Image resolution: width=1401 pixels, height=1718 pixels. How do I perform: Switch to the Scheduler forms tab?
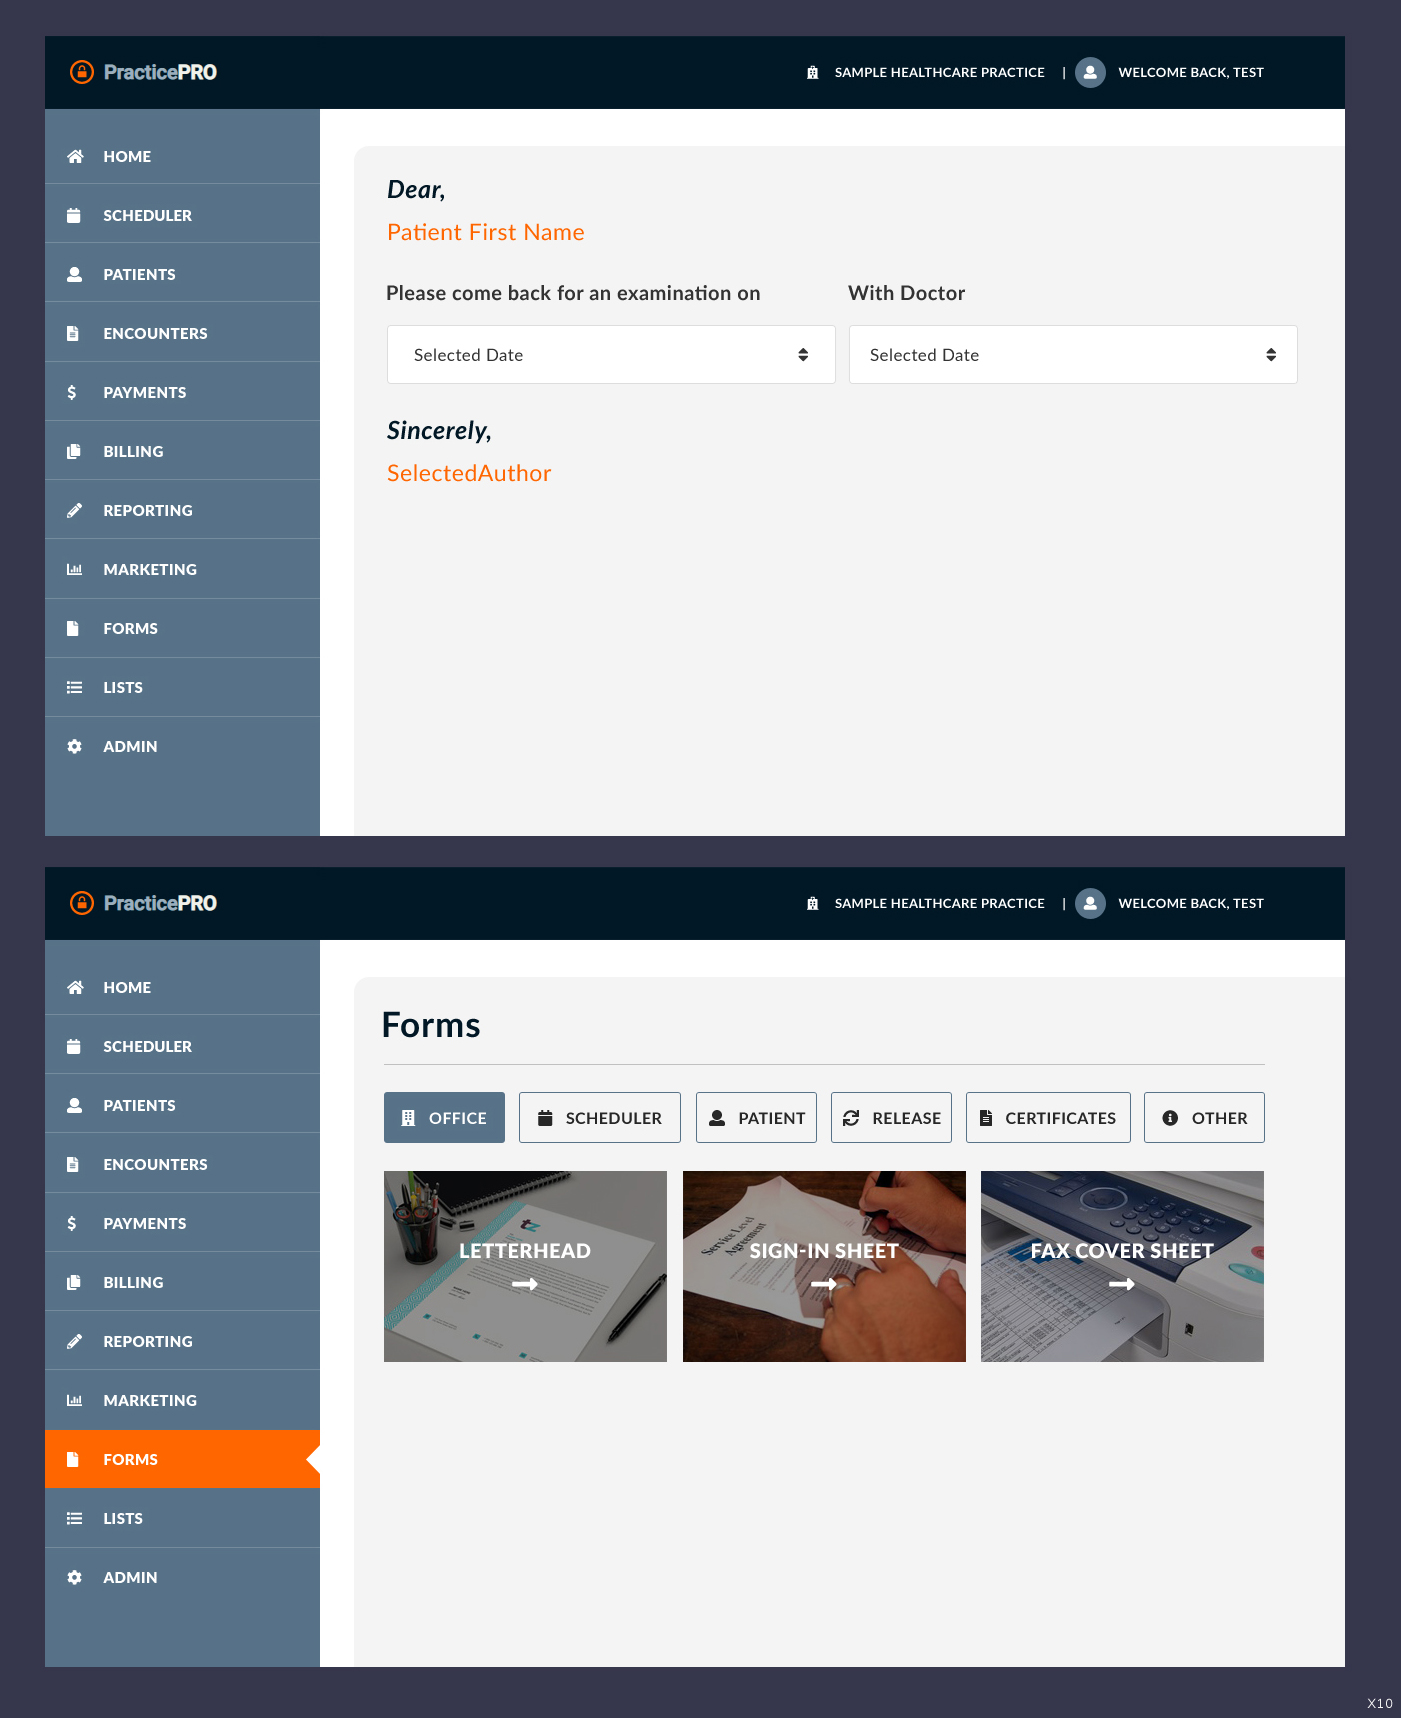[x=600, y=1117]
